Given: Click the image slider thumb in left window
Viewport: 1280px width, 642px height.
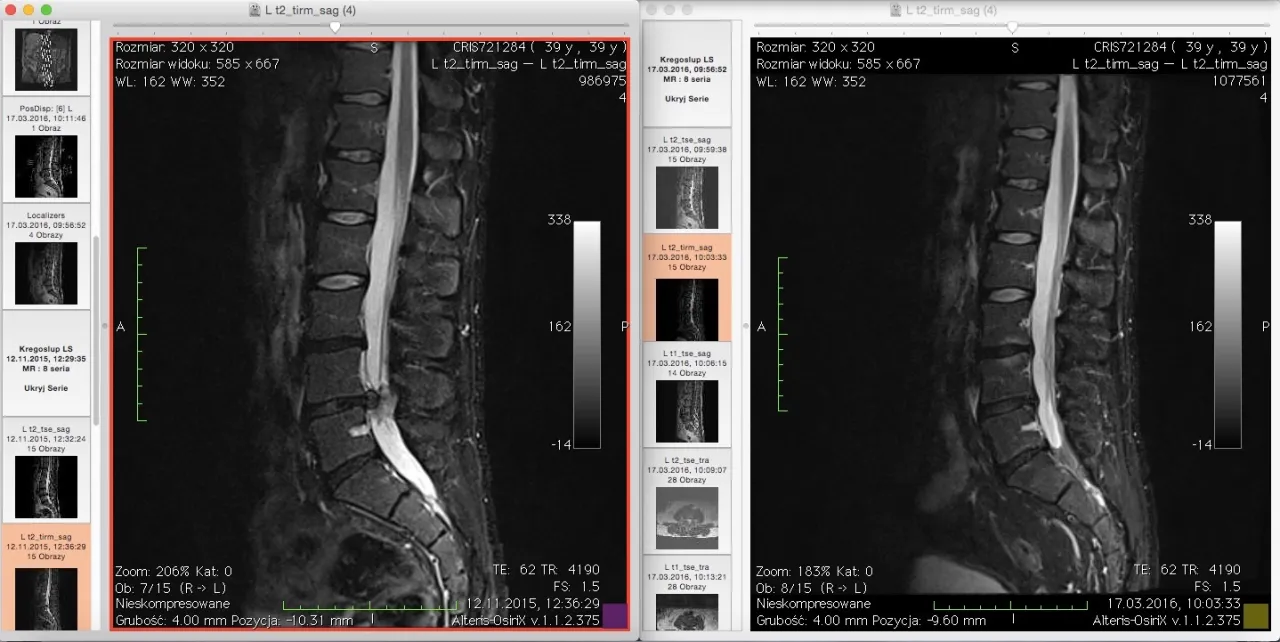Looking at the screenshot, I should coord(335,27).
